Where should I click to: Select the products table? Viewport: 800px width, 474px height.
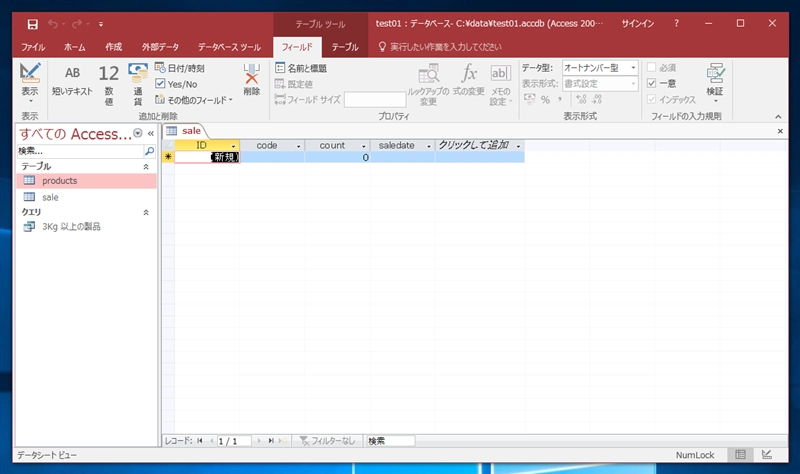click(x=87, y=181)
